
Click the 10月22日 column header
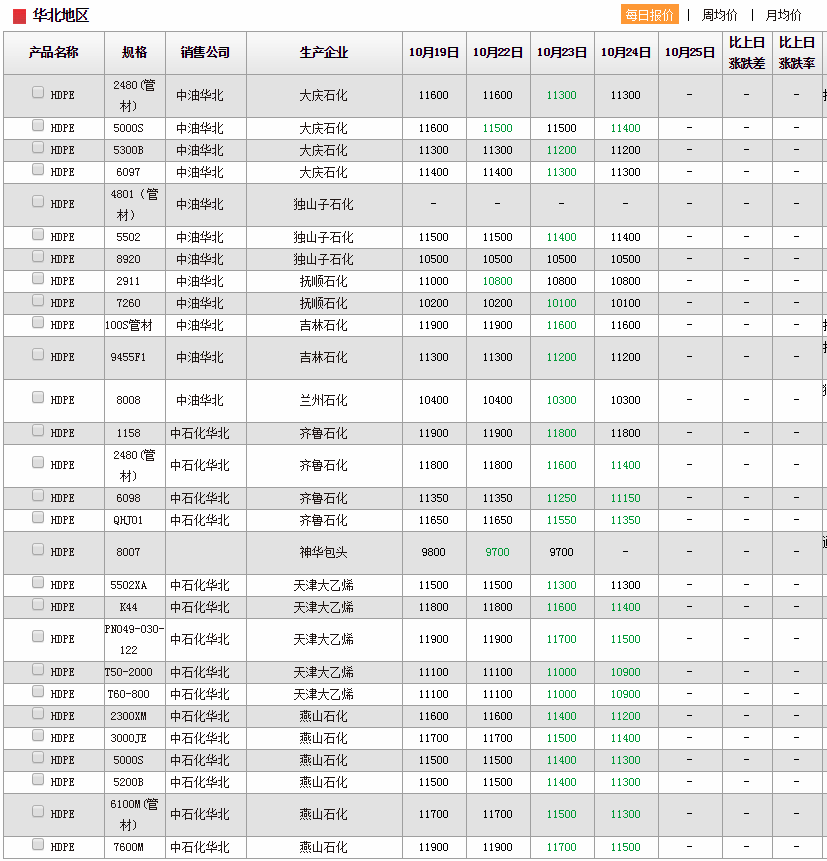pyautogui.click(x=498, y=53)
